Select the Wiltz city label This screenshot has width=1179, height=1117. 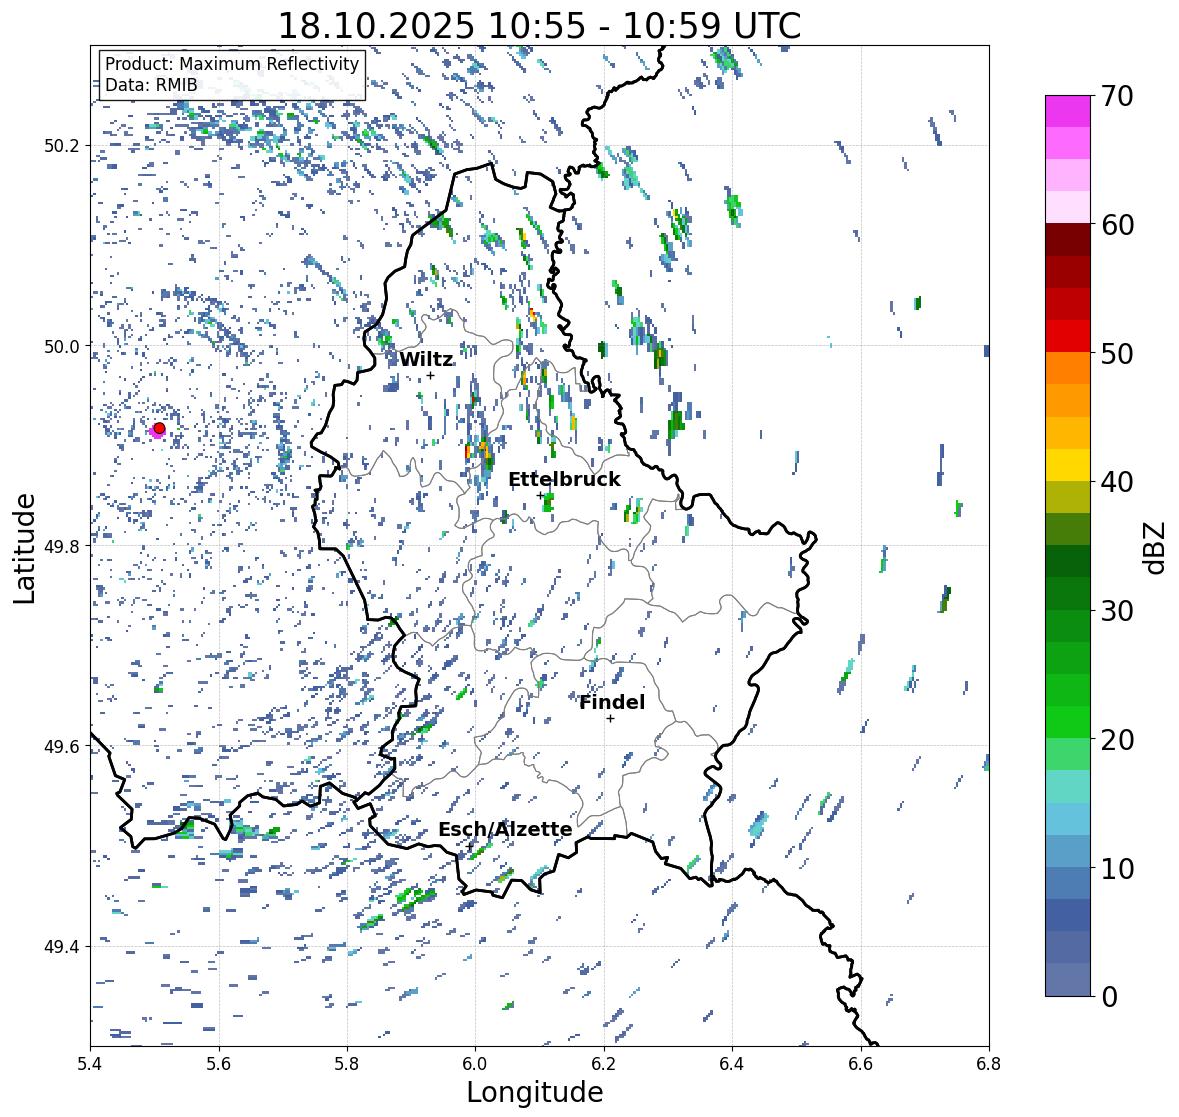point(426,359)
